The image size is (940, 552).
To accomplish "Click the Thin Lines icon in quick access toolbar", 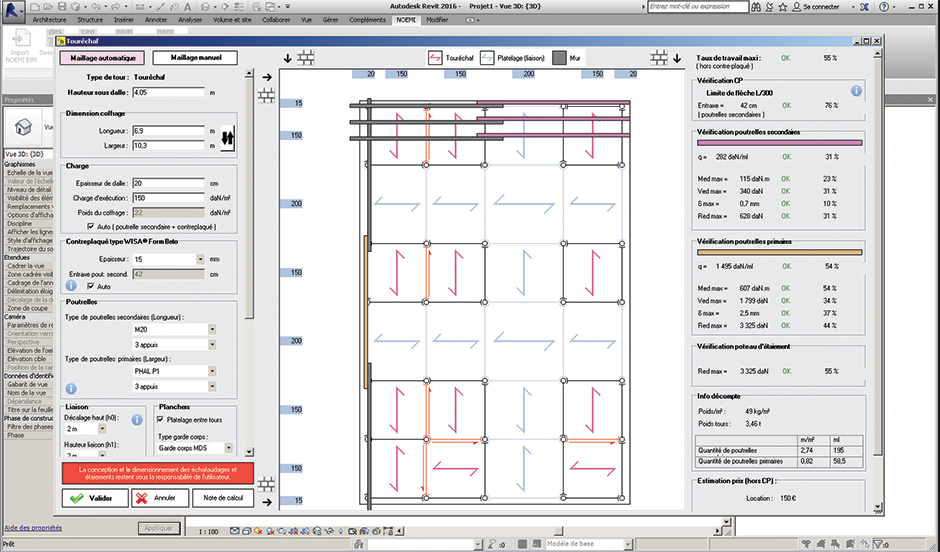I will pos(240,7).
